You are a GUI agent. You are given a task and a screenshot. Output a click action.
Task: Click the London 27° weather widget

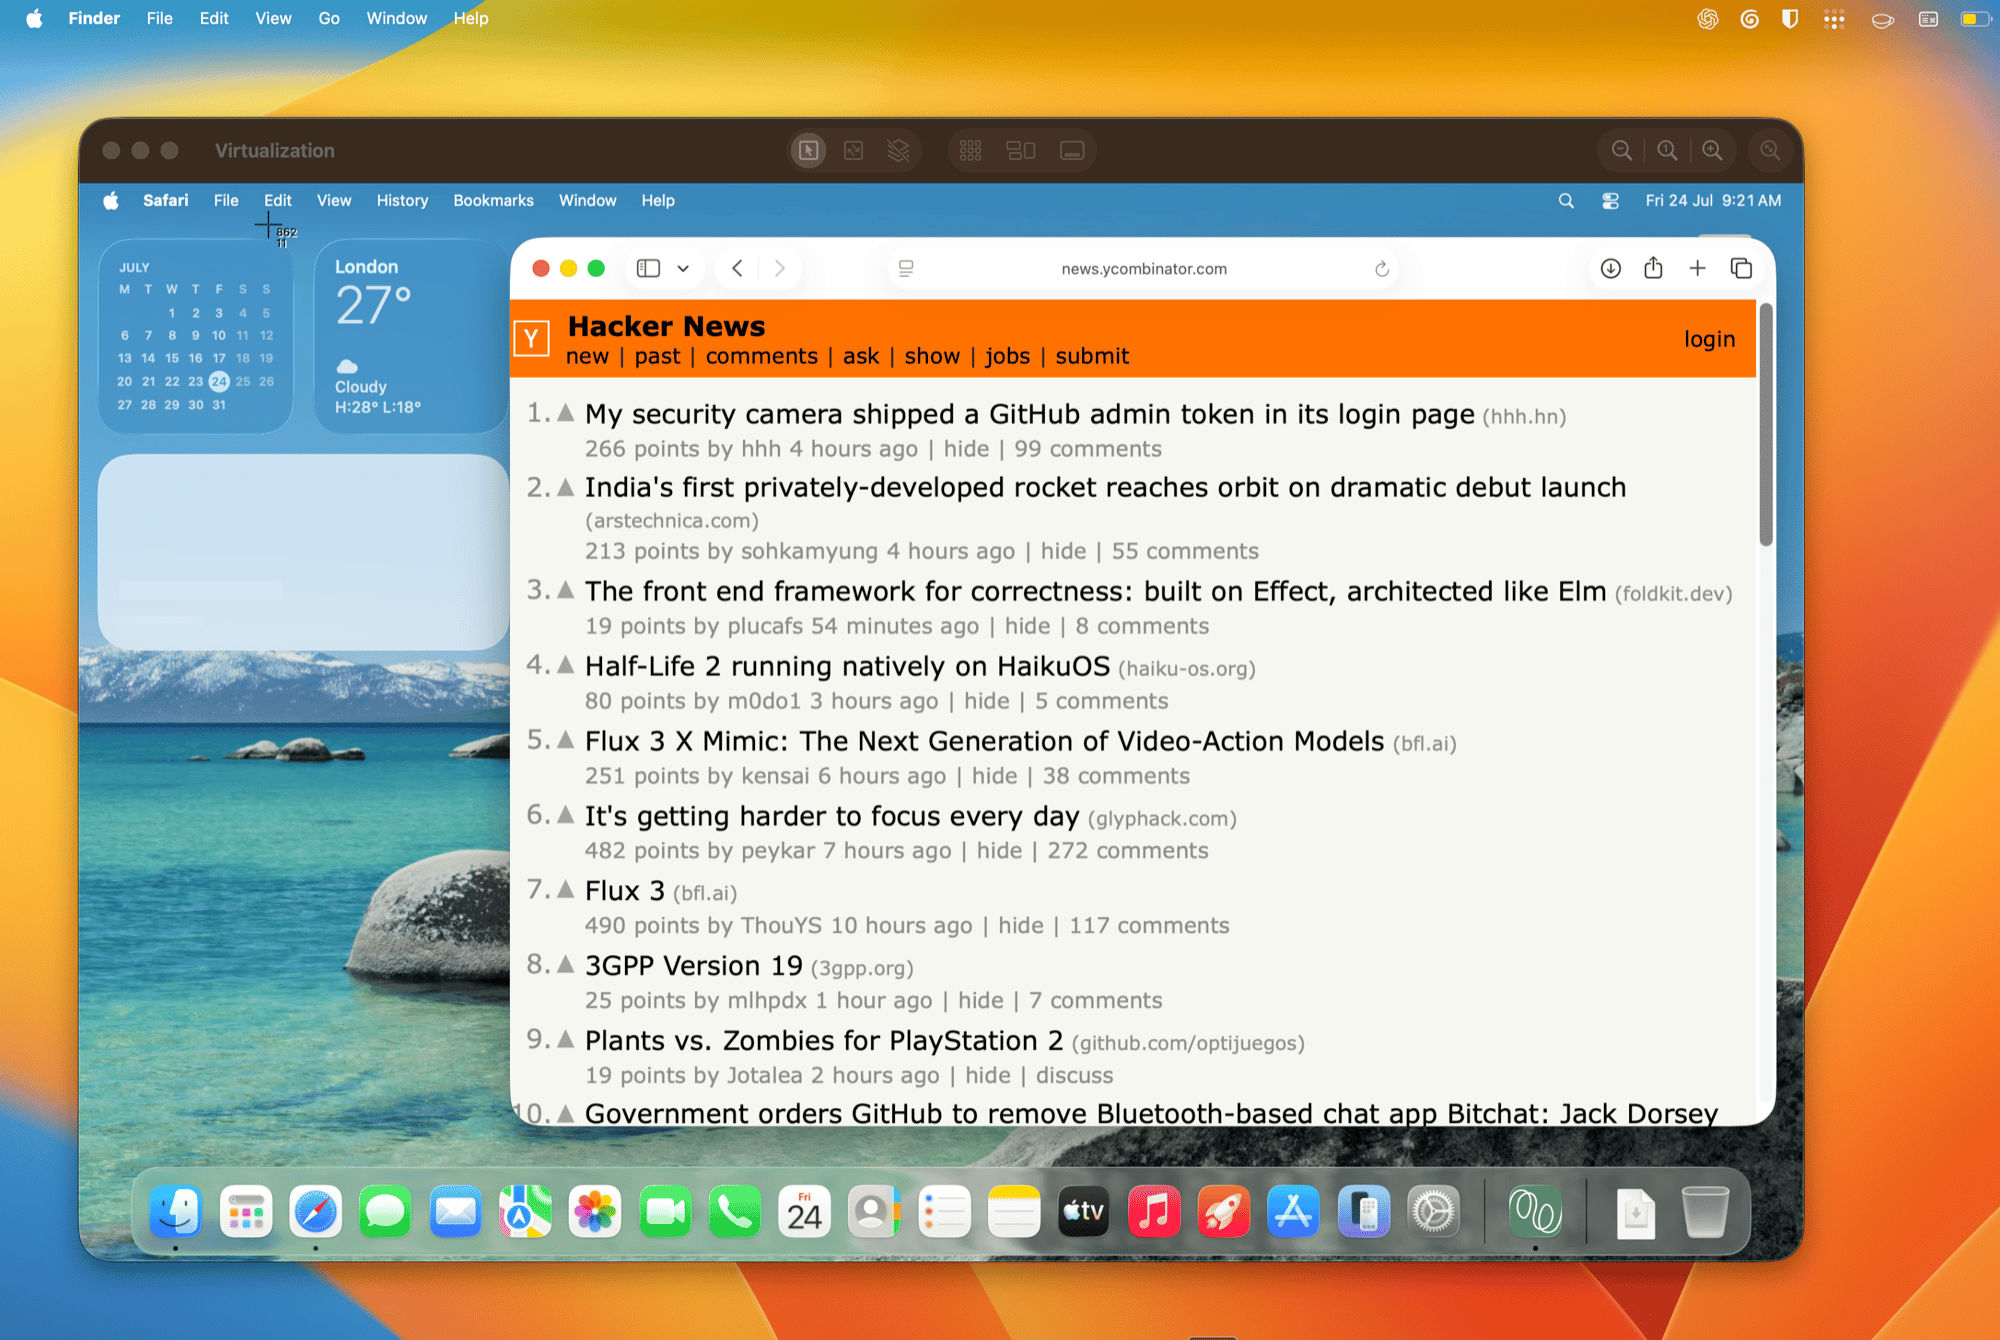click(x=410, y=336)
